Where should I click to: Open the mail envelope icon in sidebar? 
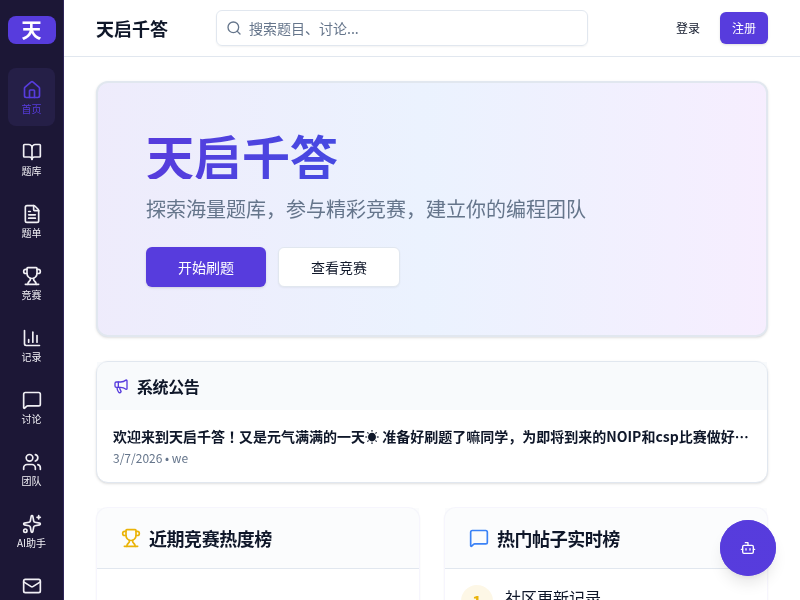click(x=32, y=586)
